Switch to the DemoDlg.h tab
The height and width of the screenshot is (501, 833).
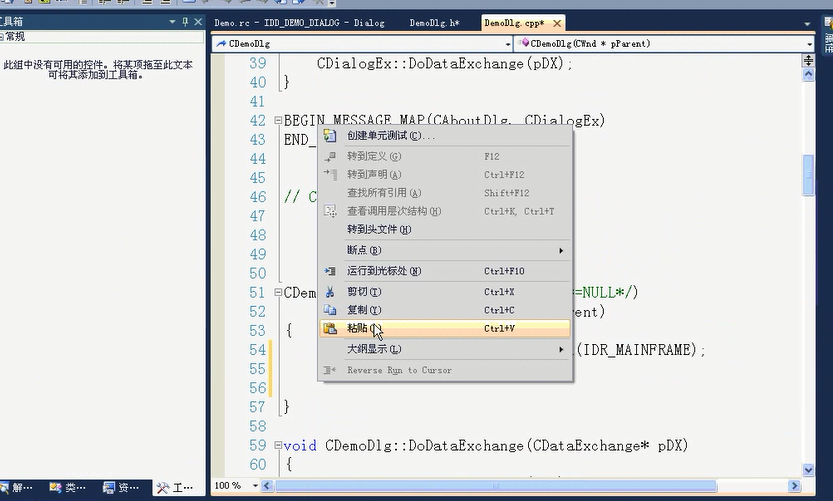(x=434, y=23)
